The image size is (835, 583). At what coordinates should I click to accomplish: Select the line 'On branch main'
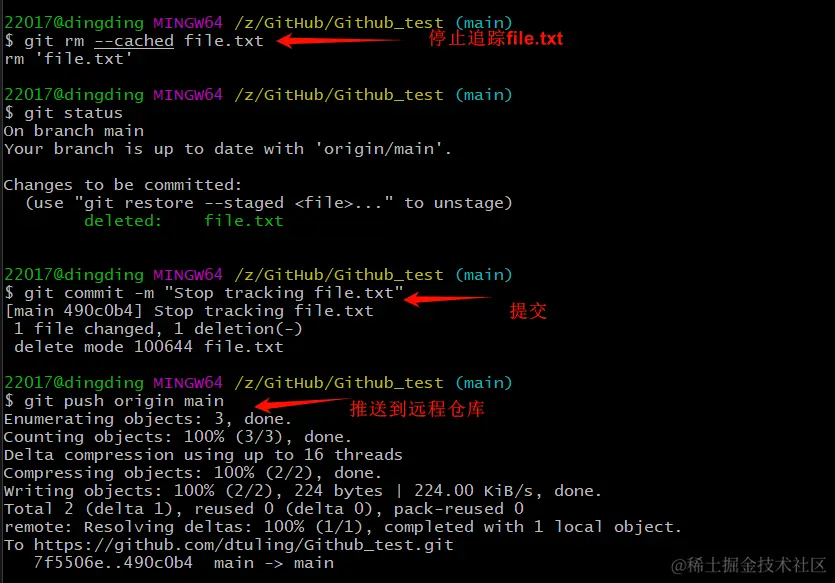point(73,131)
